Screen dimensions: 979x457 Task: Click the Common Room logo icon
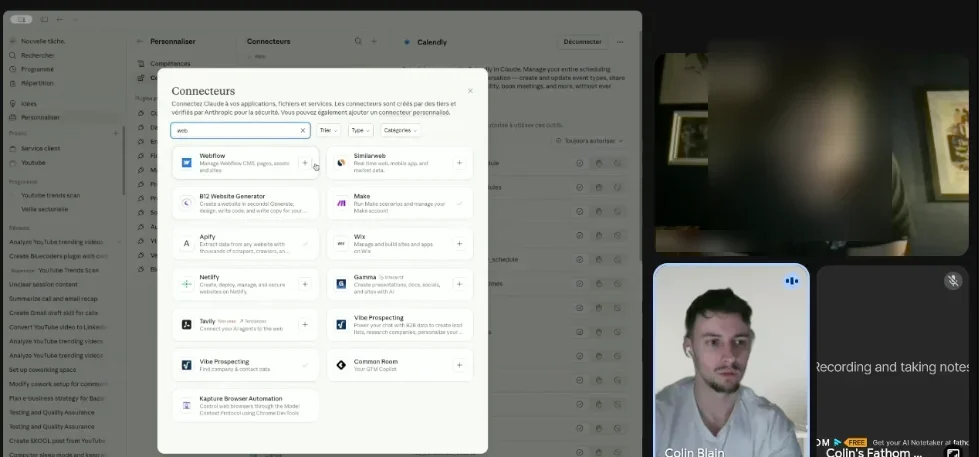[341, 365]
